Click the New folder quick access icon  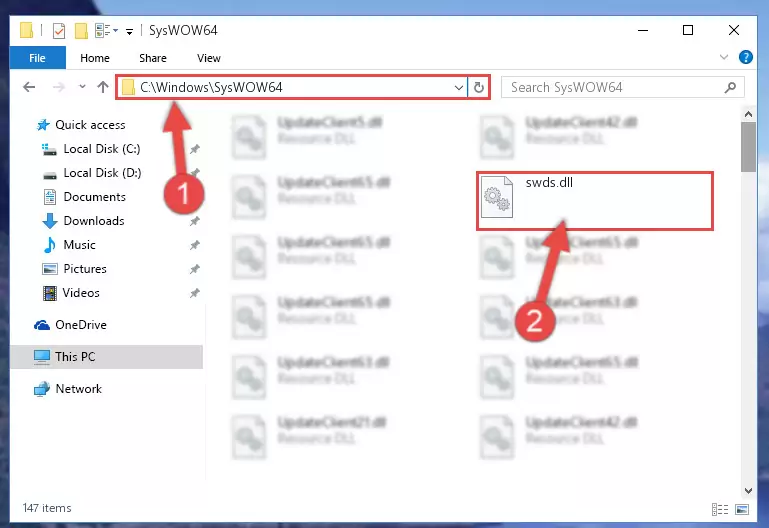(x=81, y=30)
